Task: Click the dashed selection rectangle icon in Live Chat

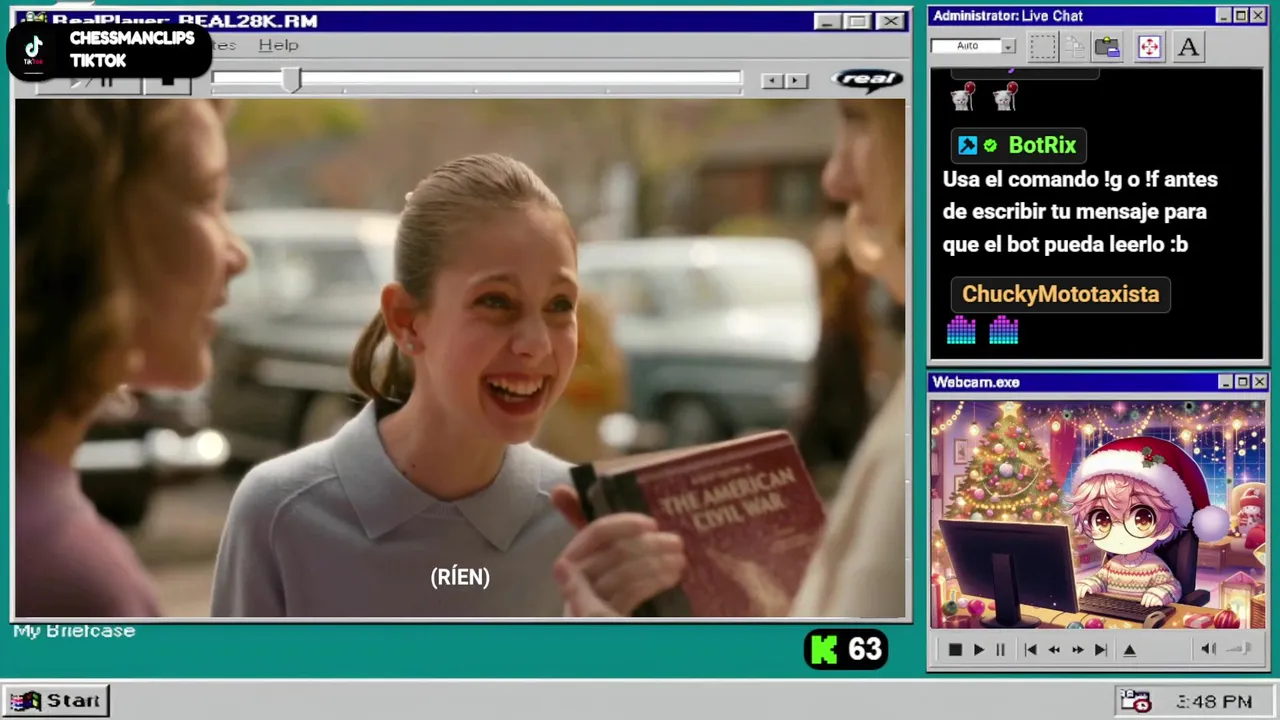Action: pyautogui.click(x=1043, y=46)
